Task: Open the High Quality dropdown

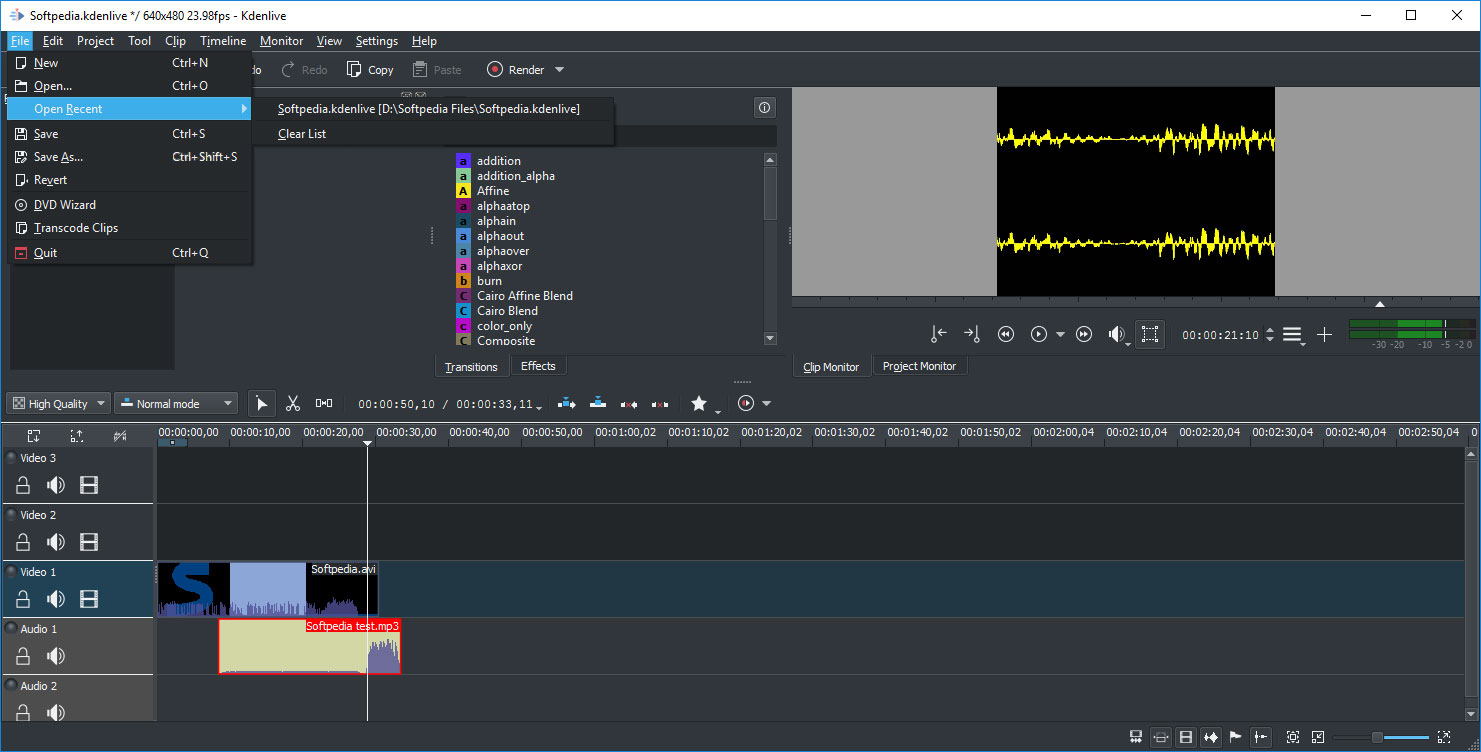Action: click(59, 404)
